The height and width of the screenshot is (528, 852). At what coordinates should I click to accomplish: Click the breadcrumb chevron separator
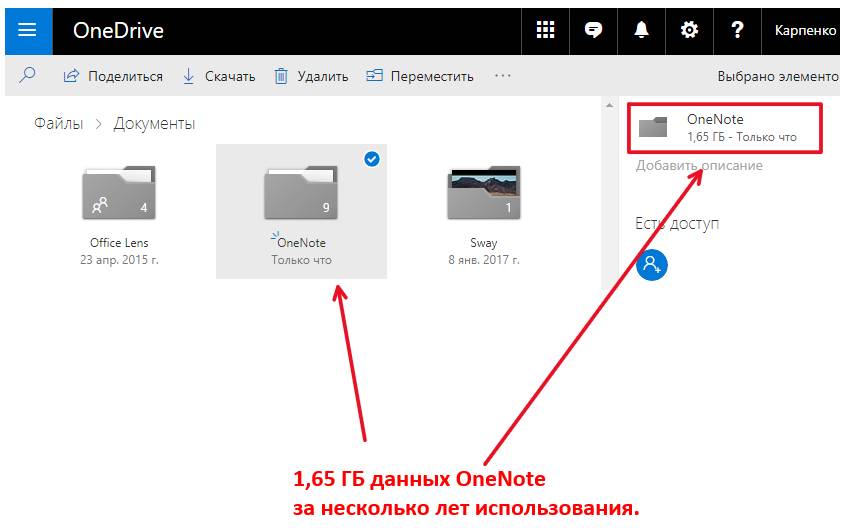click(98, 124)
